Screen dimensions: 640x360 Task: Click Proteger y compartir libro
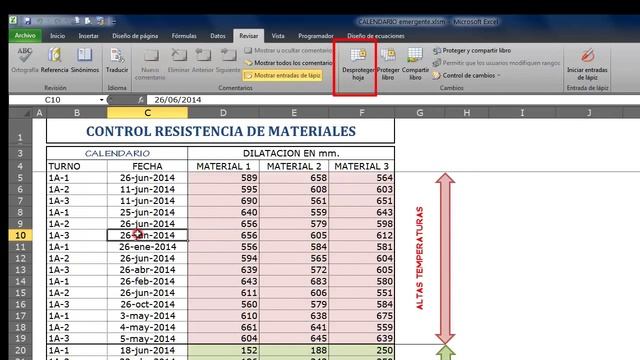[472, 51]
